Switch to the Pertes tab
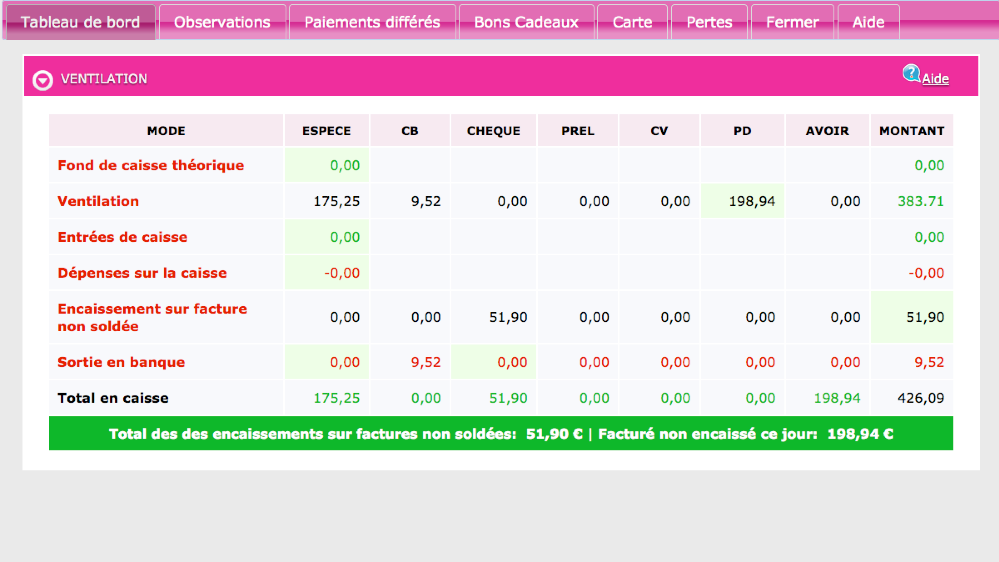 click(x=709, y=22)
